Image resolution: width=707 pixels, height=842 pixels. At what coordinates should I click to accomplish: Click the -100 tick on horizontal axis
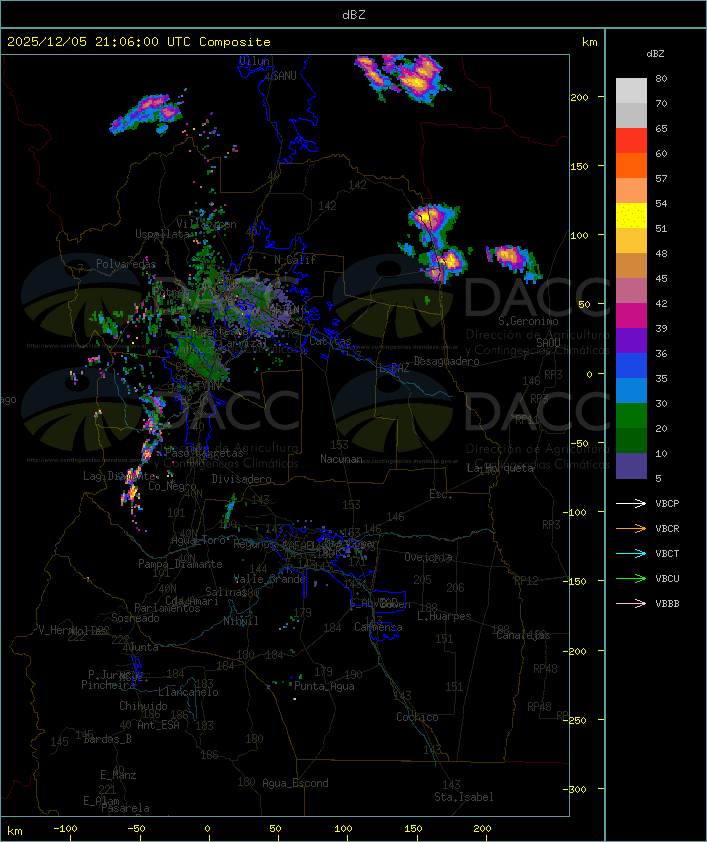click(x=65, y=829)
